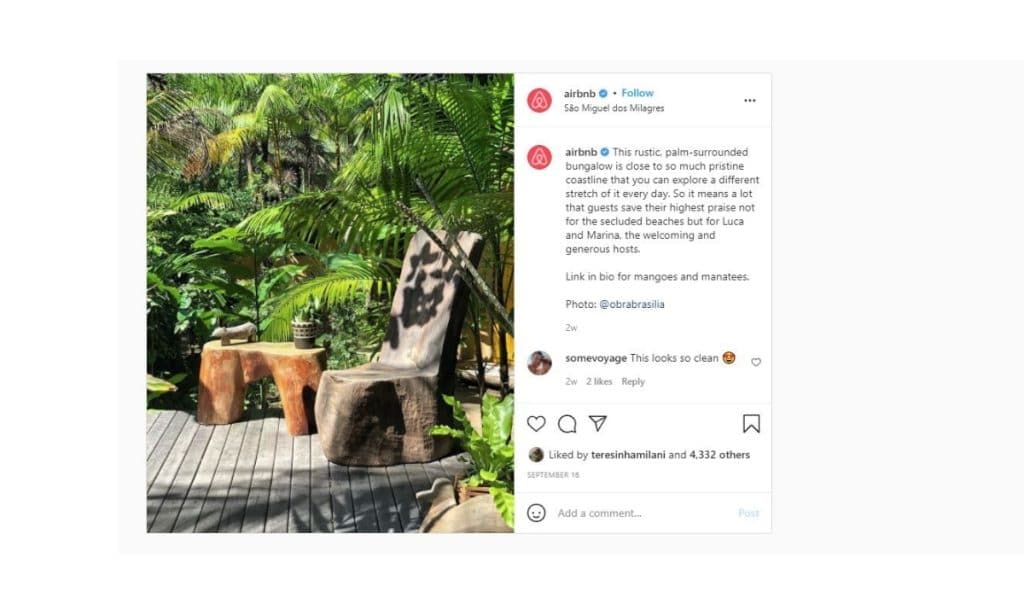Follow the airbnb account
This screenshot has width=1024, height=597.
click(637, 93)
